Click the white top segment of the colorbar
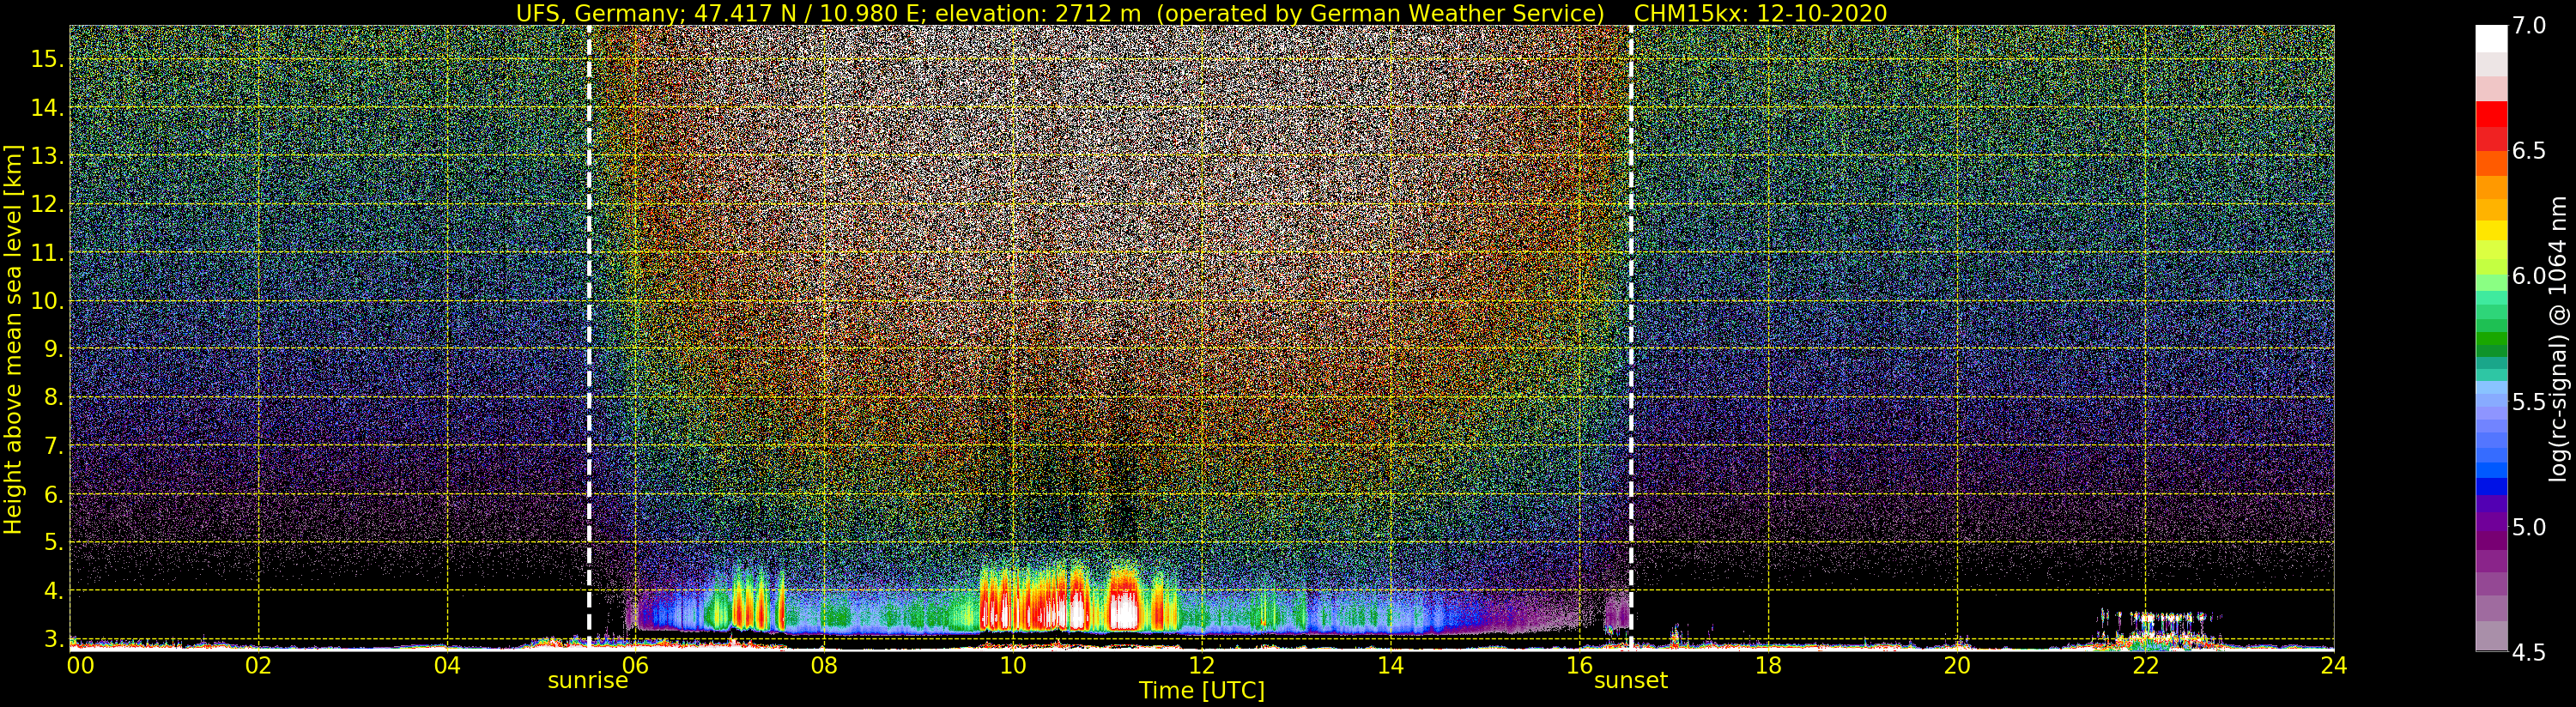This screenshot has height=707, width=2576. click(2491, 39)
